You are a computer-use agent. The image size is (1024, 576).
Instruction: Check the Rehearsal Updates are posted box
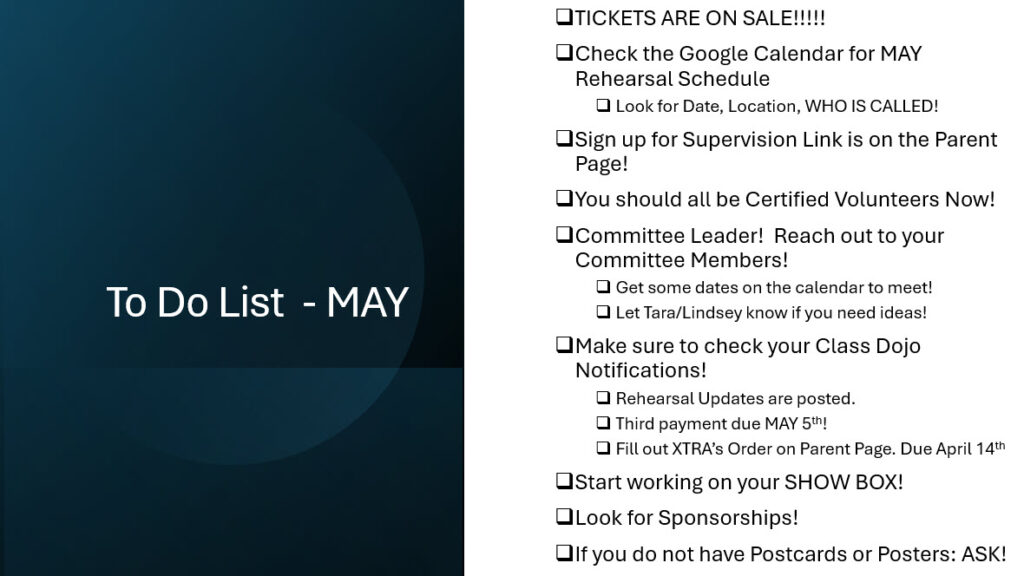click(x=603, y=398)
